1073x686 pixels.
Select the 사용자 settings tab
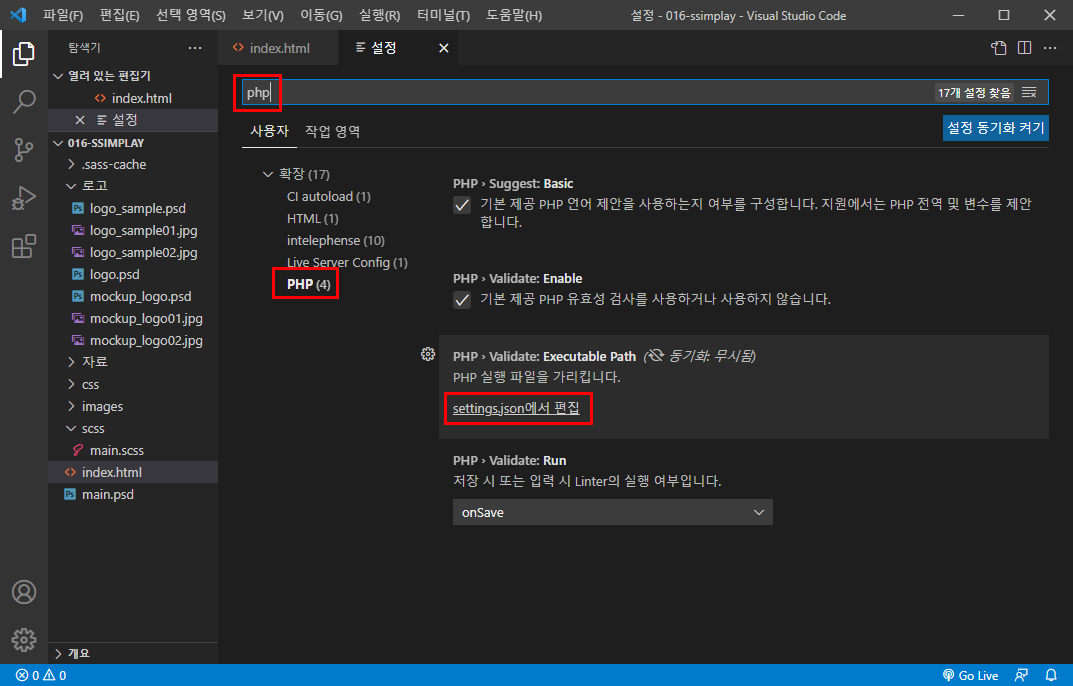click(x=270, y=131)
